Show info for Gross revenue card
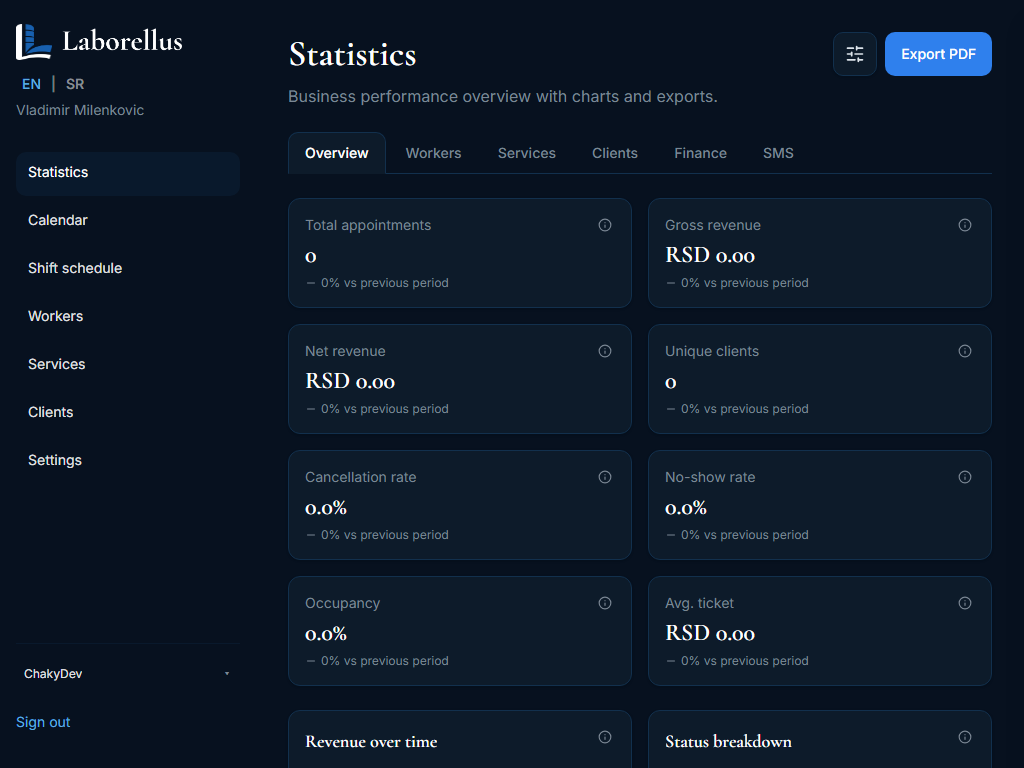This screenshot has height=768, width=1024. coord(965,225)
